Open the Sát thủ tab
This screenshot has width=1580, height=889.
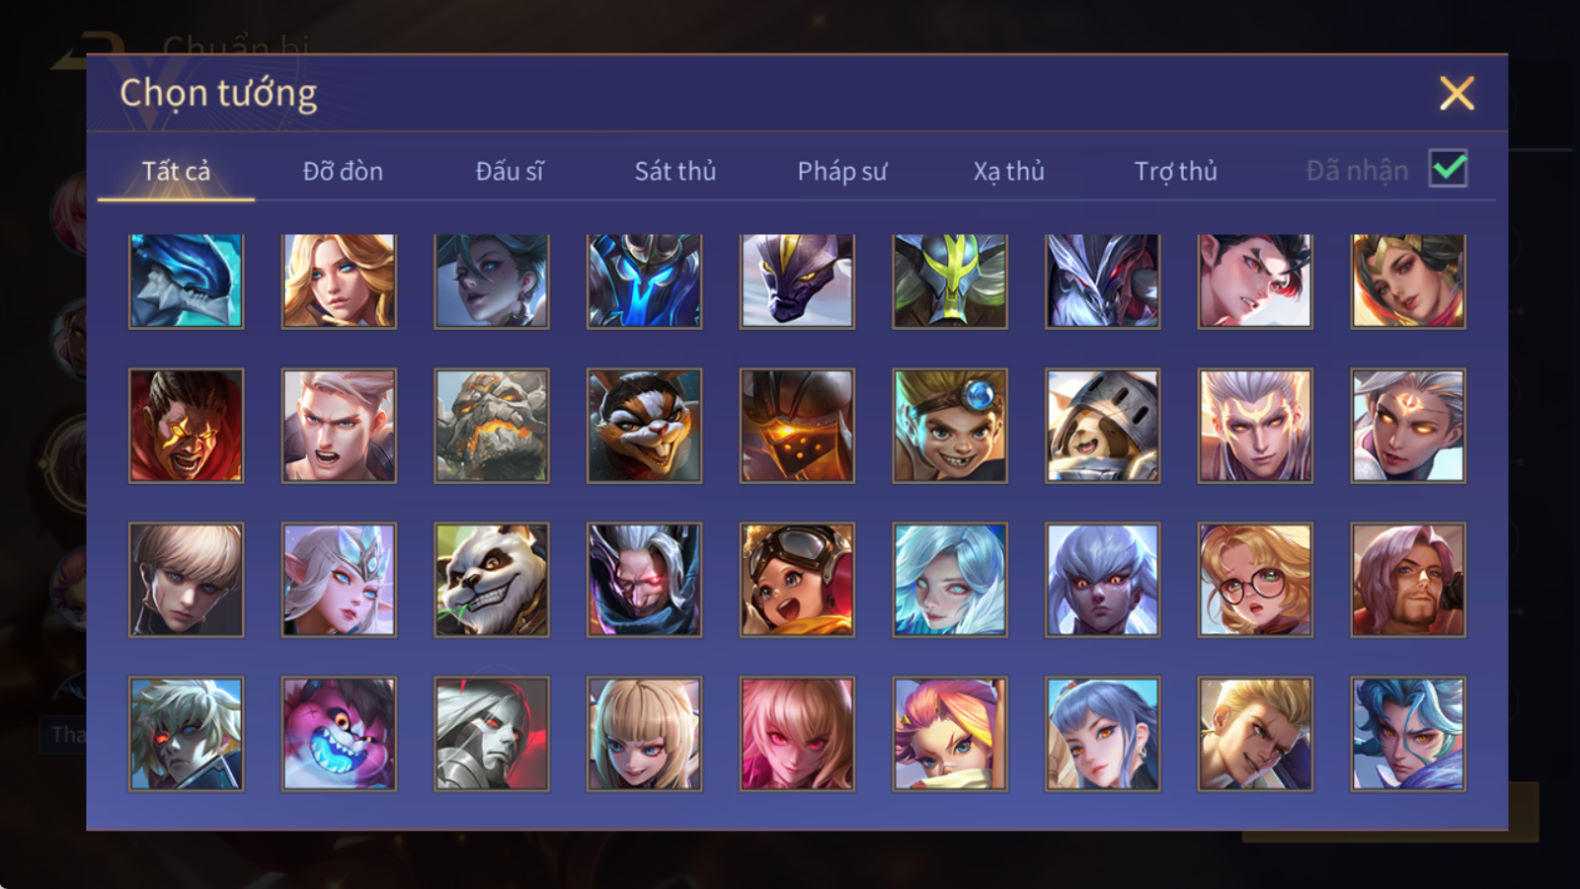coord(675,171)
